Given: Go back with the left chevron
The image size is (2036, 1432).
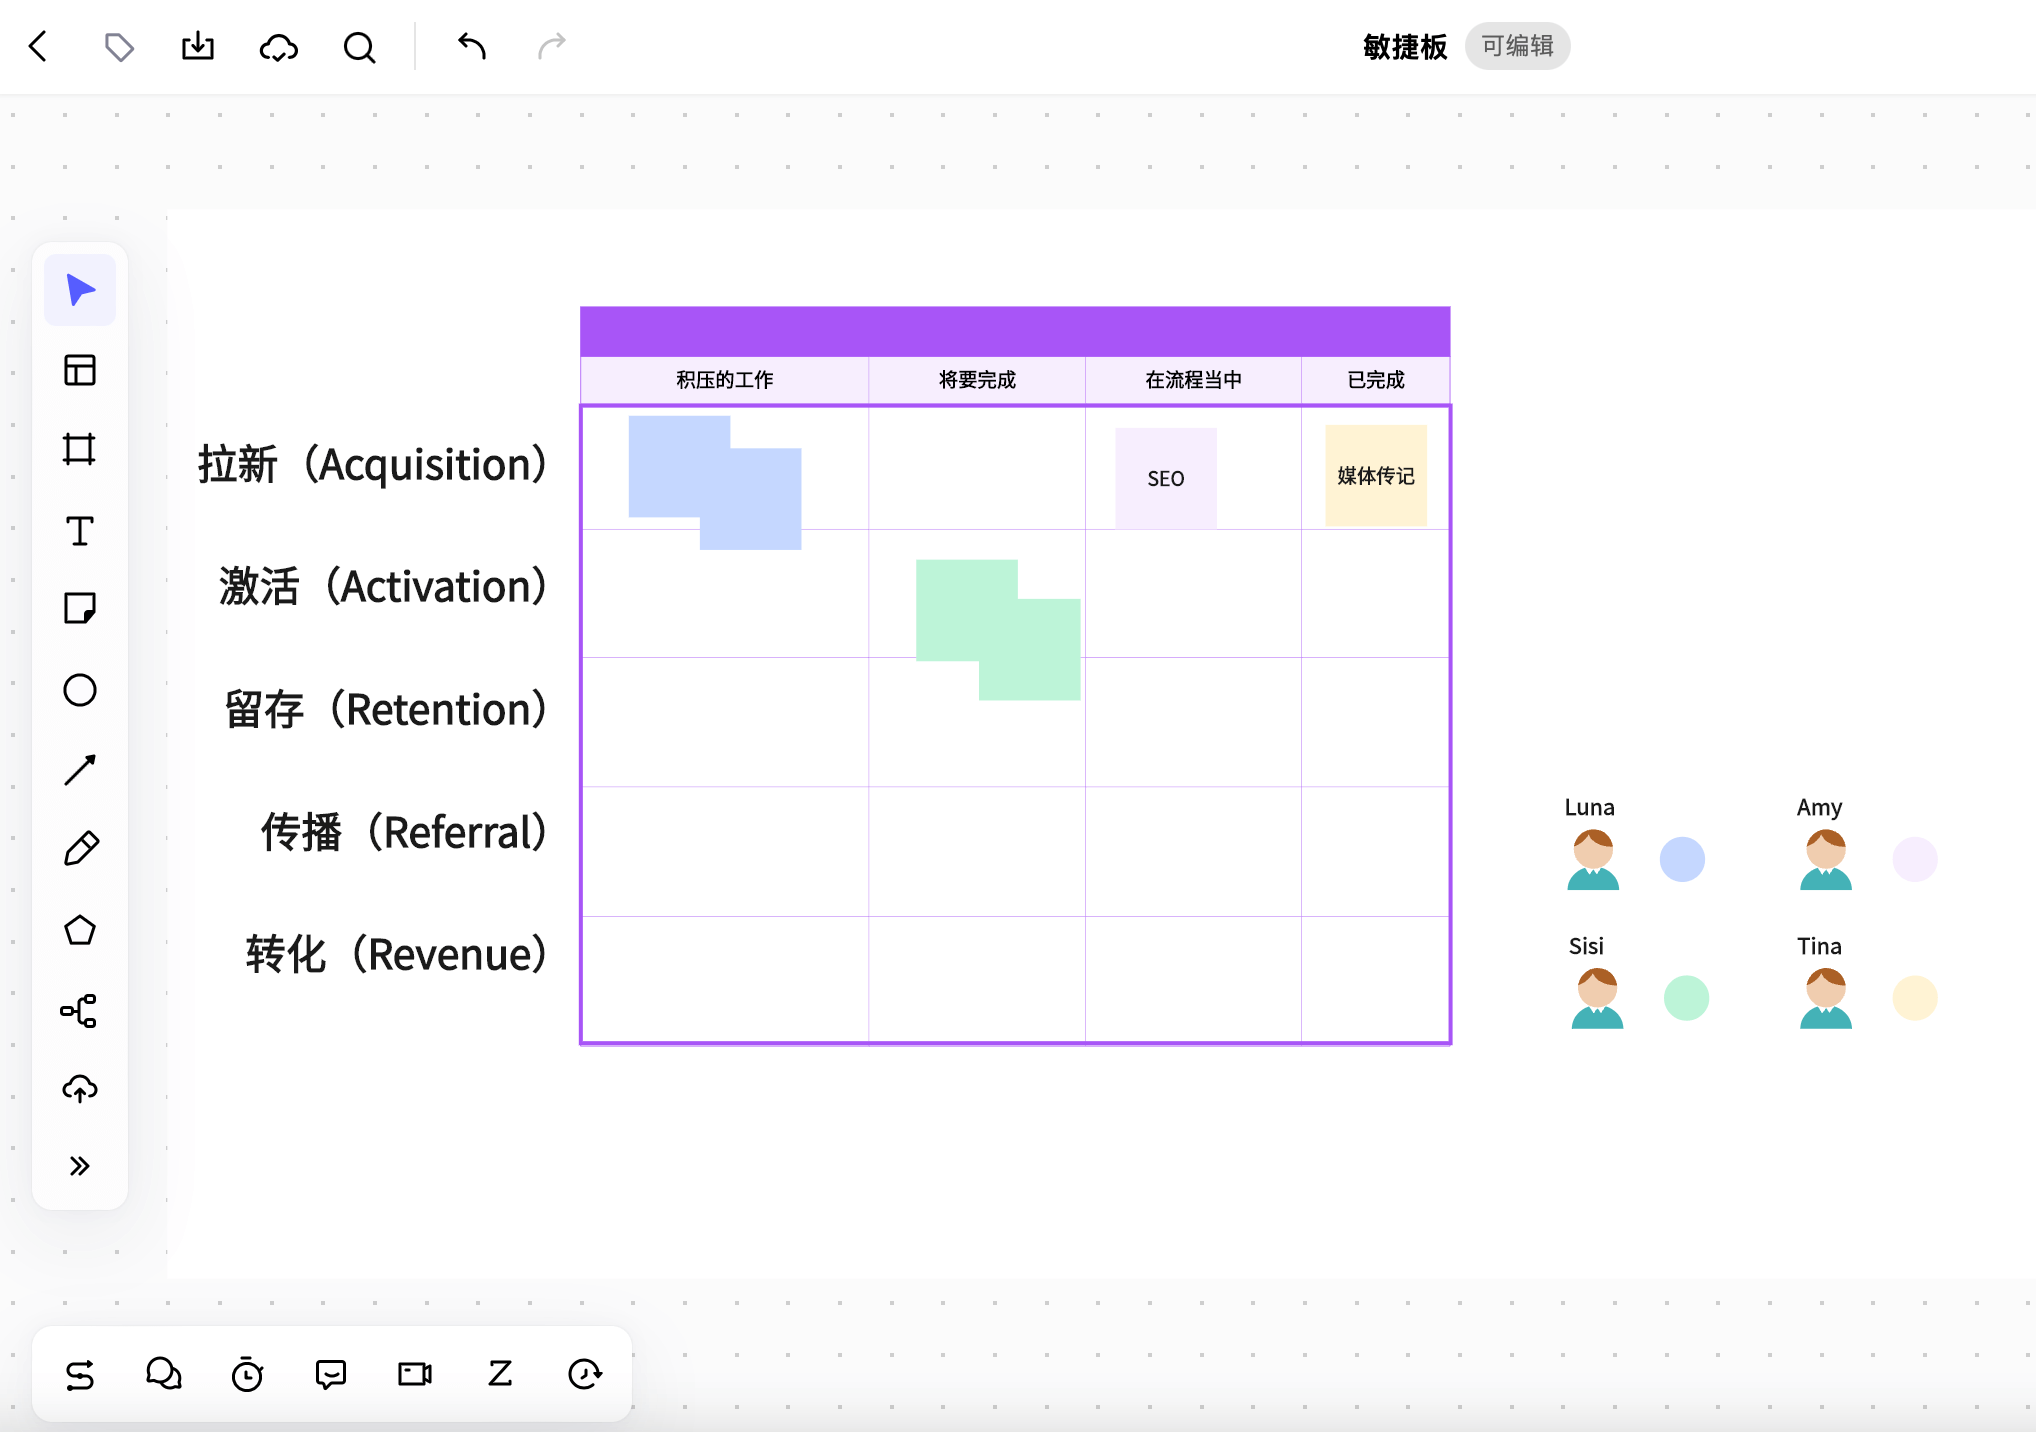Looking at the screenshot, I should coord(38,46).
